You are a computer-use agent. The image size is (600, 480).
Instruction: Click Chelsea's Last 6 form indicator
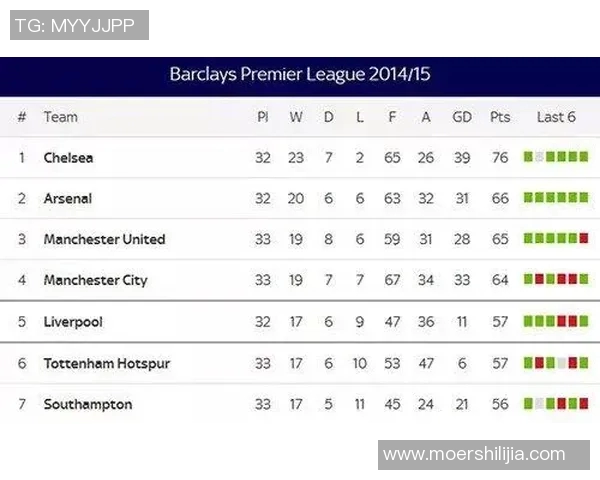pos(556,157)
